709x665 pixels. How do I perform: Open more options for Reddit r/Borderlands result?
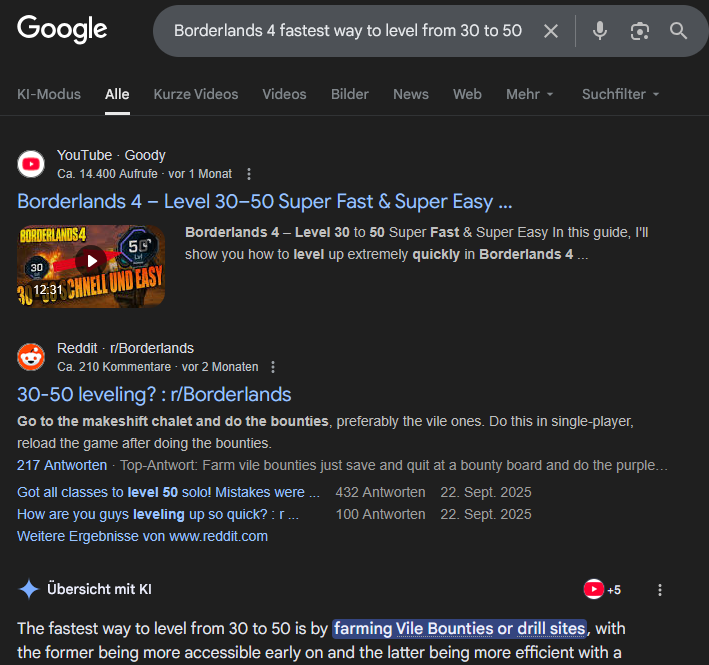[x=273, y=367]
